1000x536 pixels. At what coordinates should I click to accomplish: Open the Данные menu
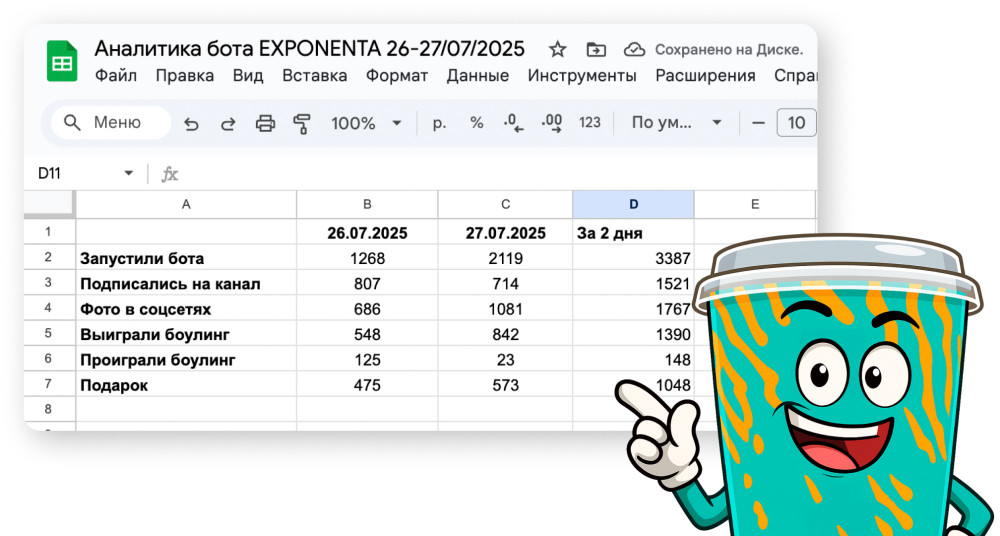click(478, 76)
